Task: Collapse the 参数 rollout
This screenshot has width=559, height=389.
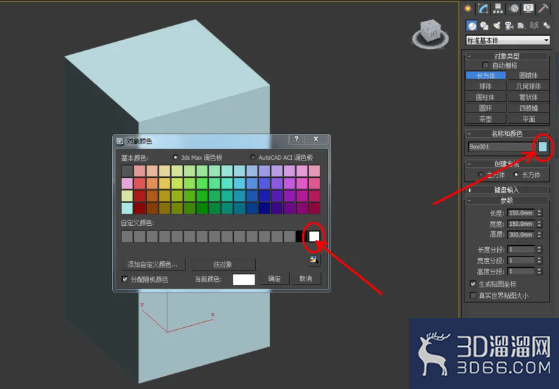Action: pyautogui.click(x=507, y=201)
